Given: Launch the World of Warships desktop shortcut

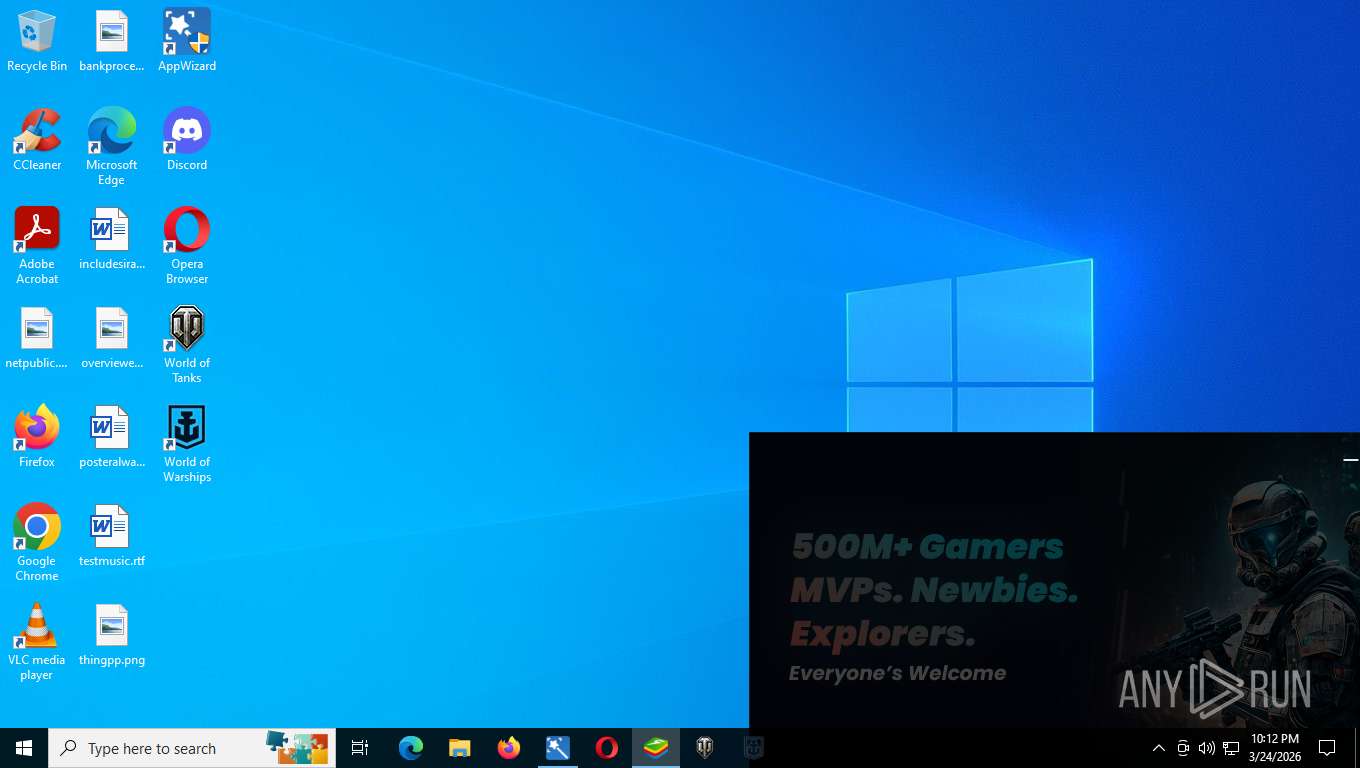Looking at the screenshot, I should (x=187, y=444).
